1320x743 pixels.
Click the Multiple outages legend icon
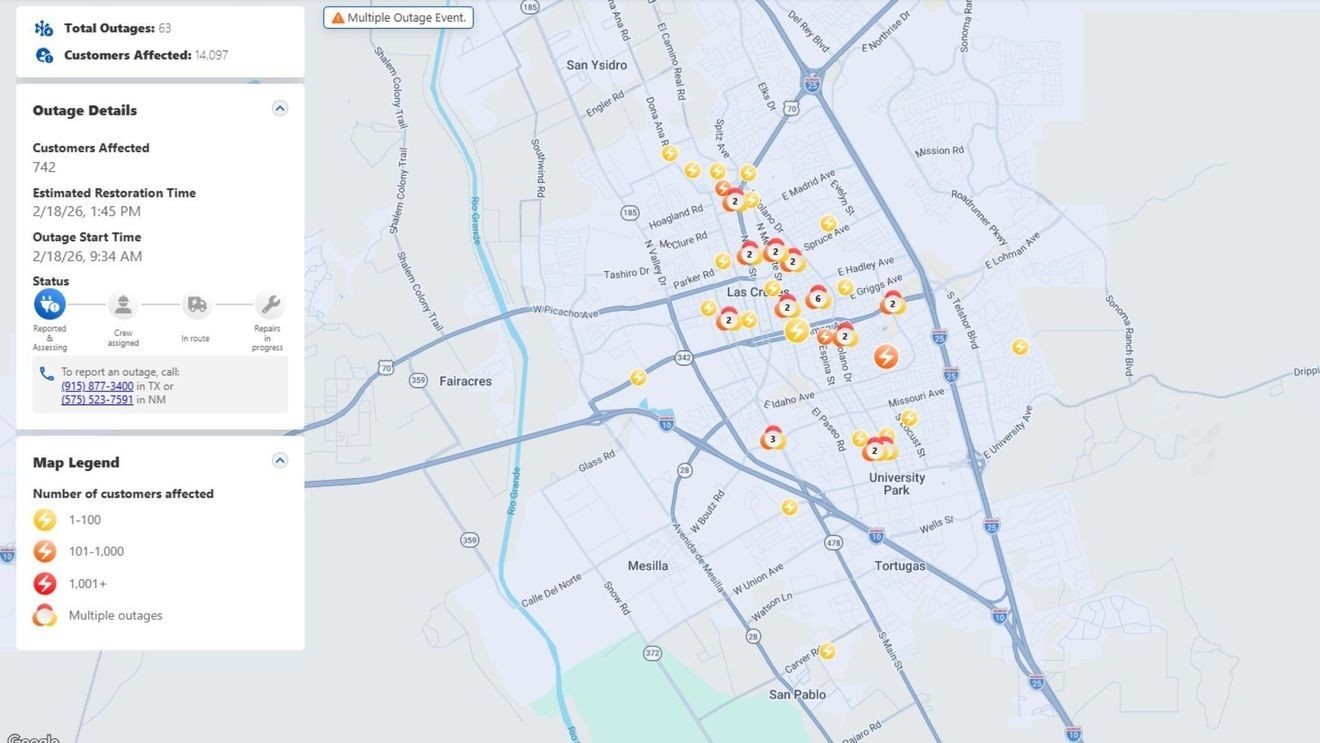(45, 615)
